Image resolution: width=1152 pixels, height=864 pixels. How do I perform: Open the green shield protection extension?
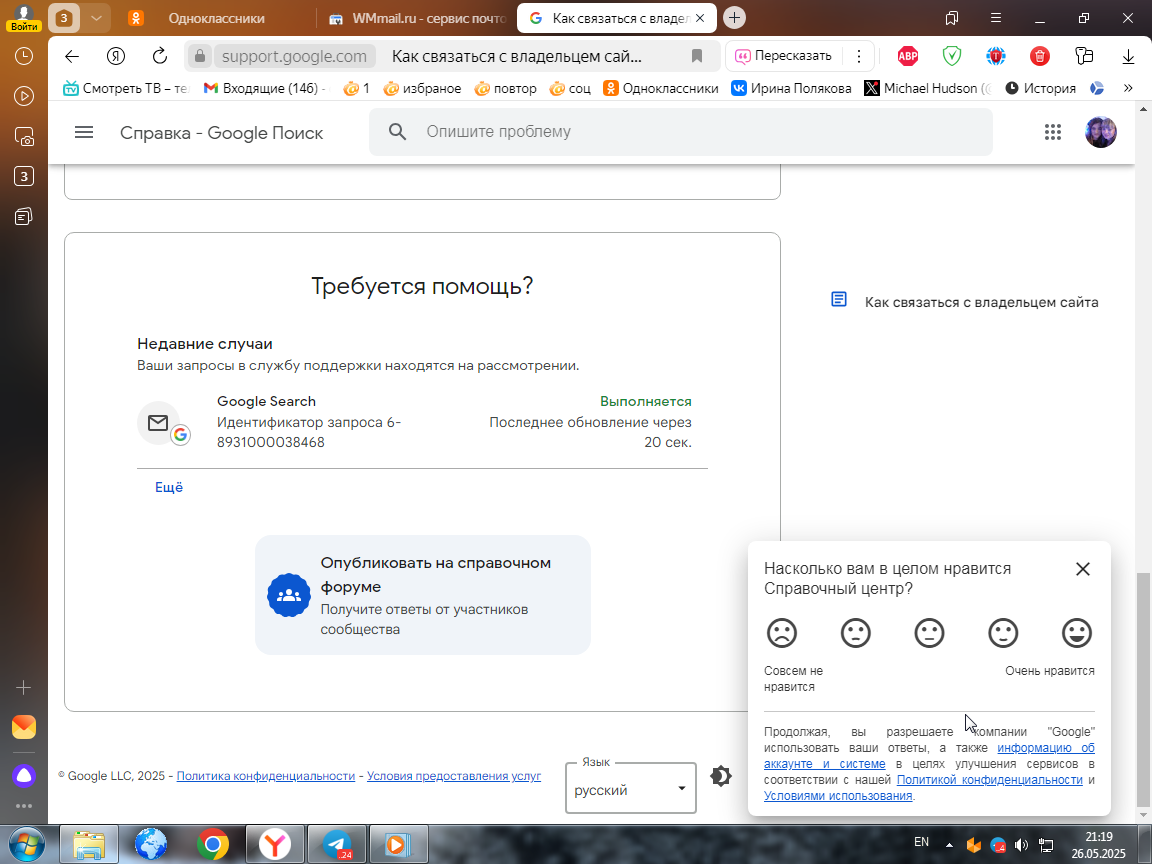point(951,56)
